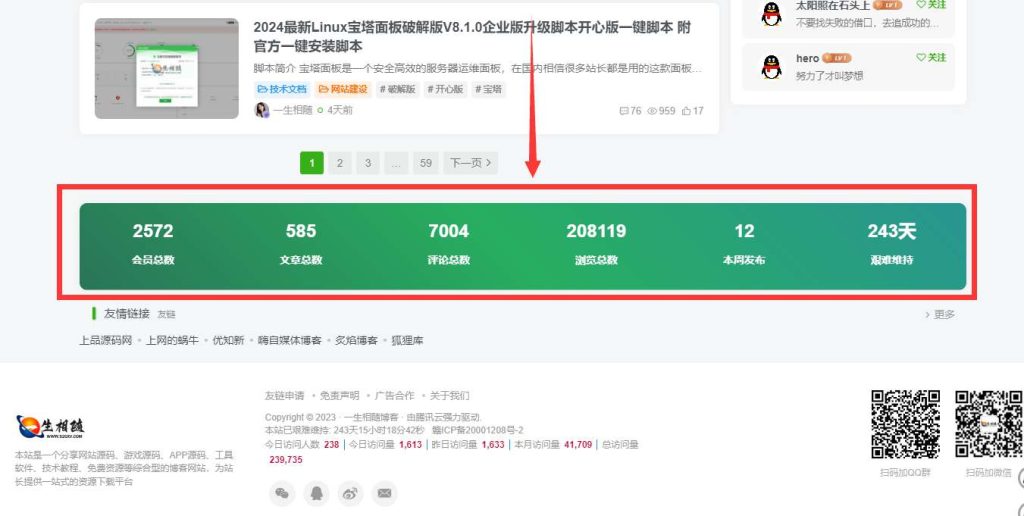Screen dimensions: 1024x516
Task: Open the WeChat social icon in footer
Action: 282,493
